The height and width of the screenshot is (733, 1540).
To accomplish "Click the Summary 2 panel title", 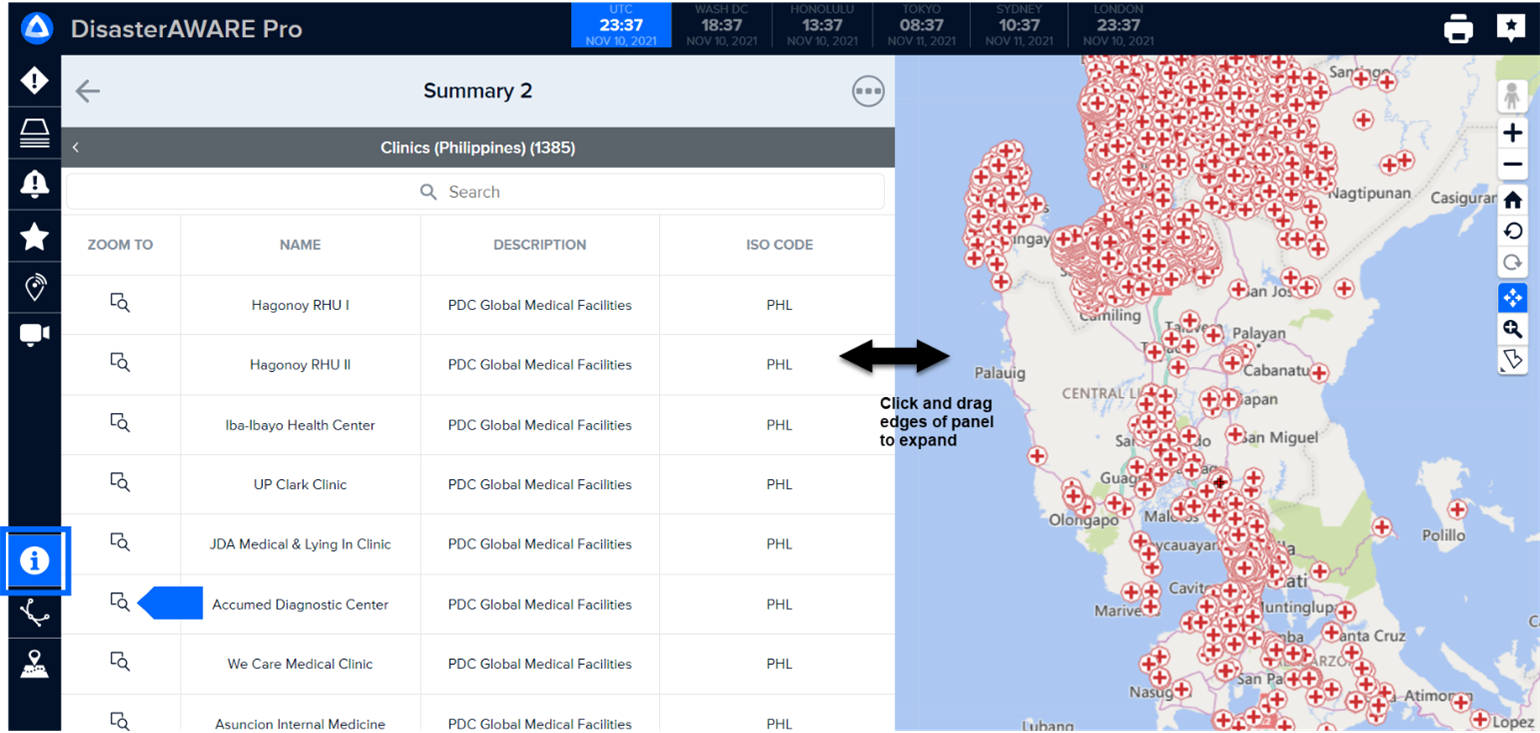I will click(478, 91).
